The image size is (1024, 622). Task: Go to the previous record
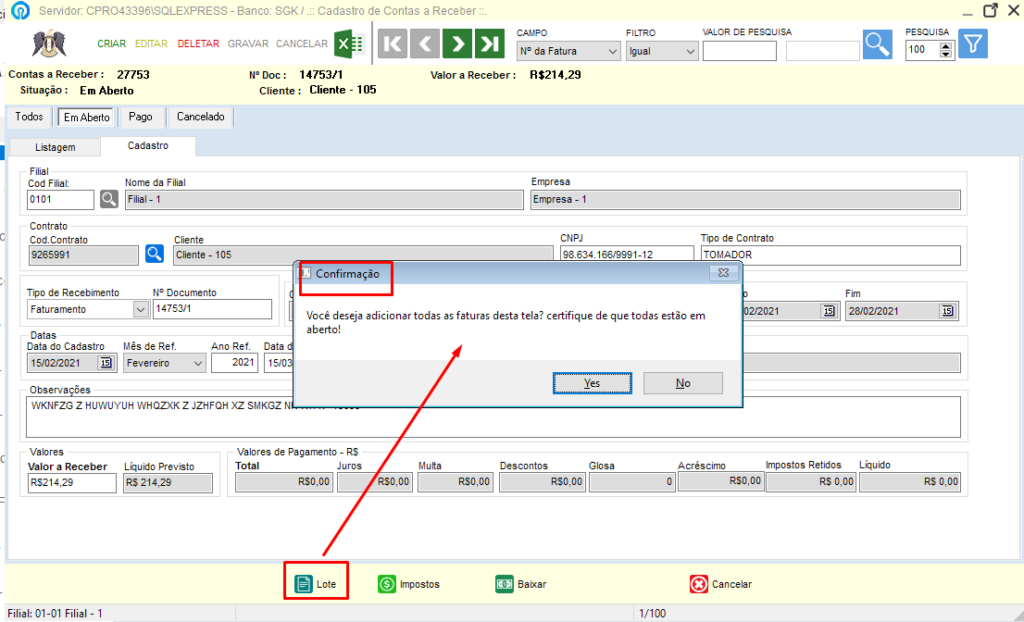click(x=424, y=44)
